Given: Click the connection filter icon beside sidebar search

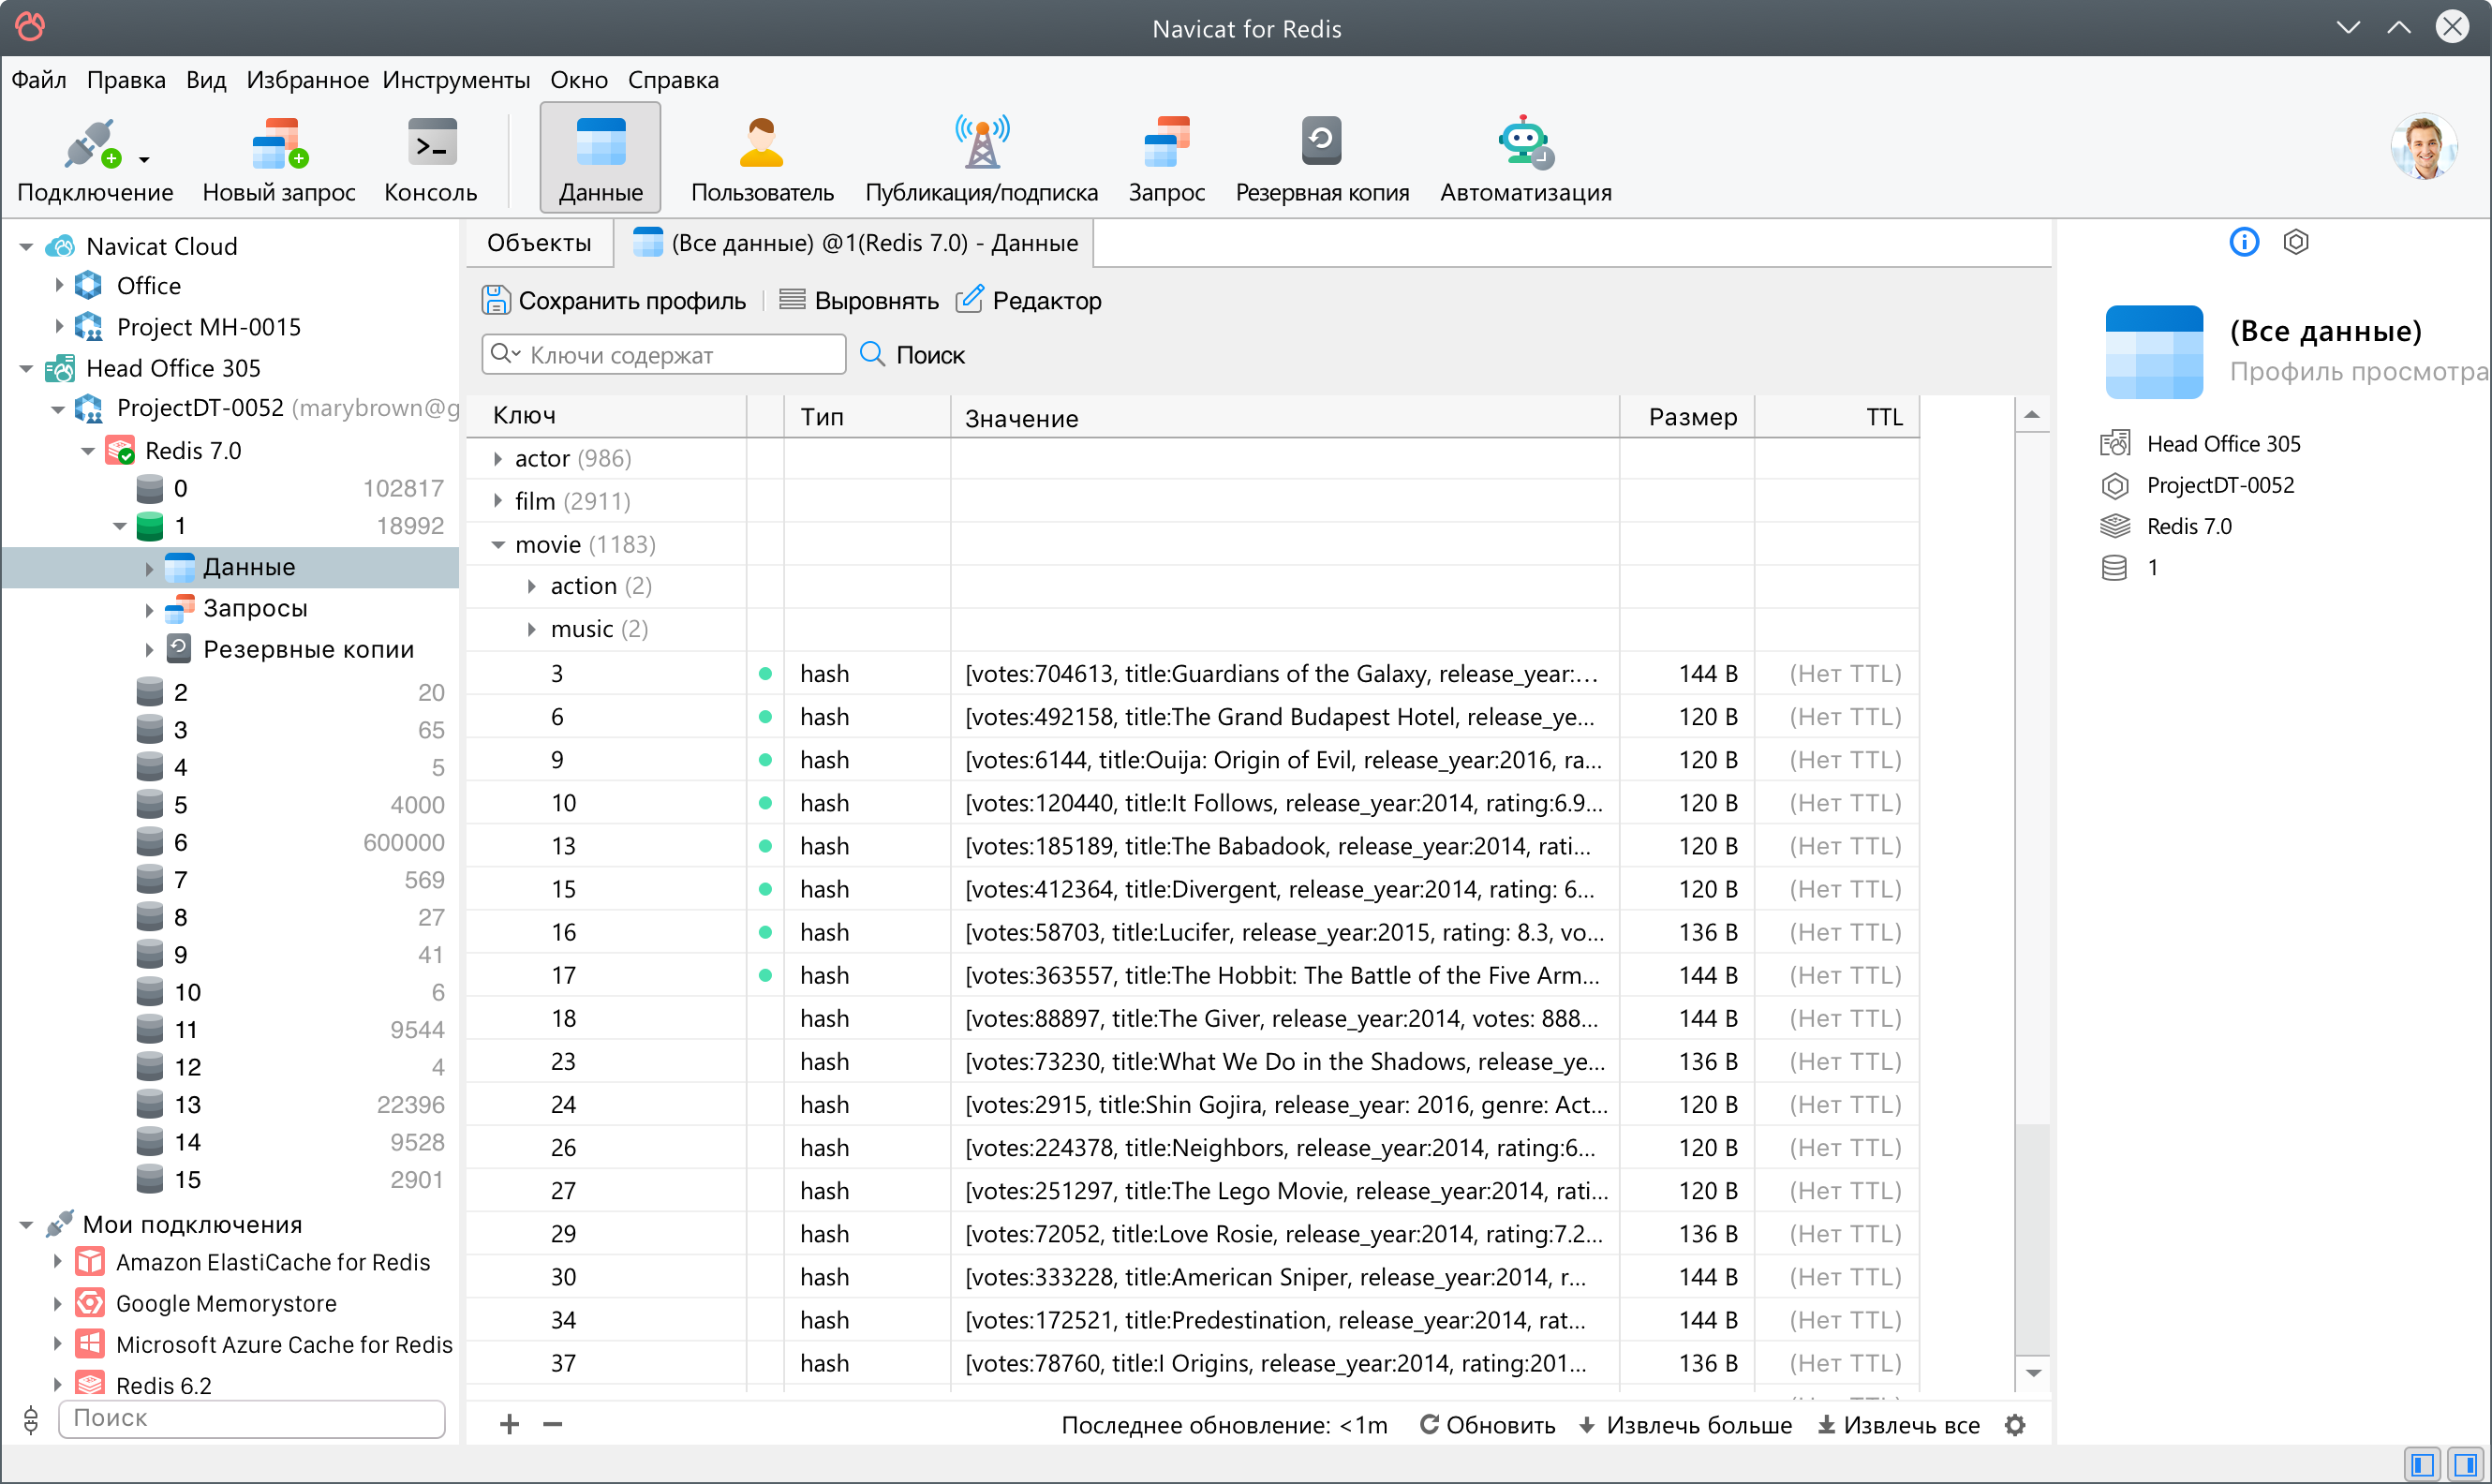Looking at the screenshot, I should point(30,1419).
